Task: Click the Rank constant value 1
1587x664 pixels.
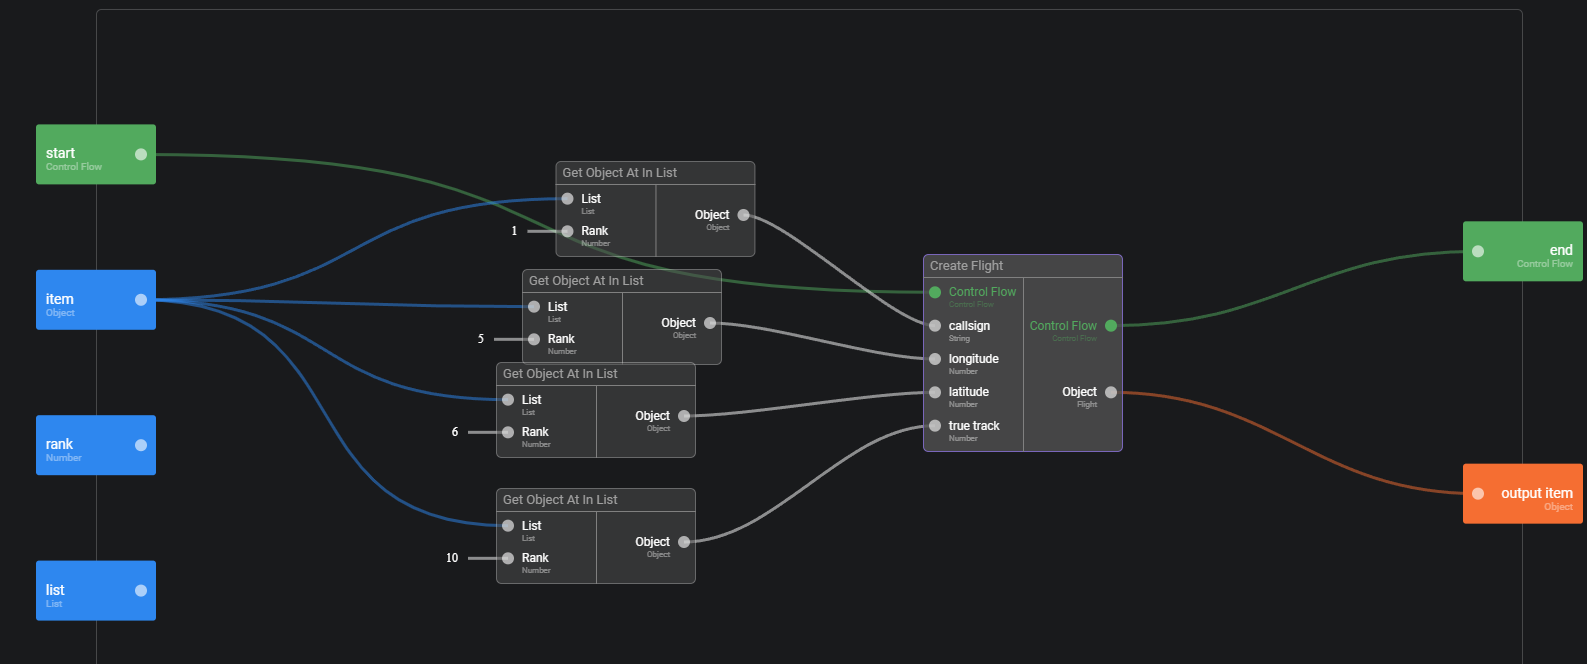Action: [x=515, y=231]
